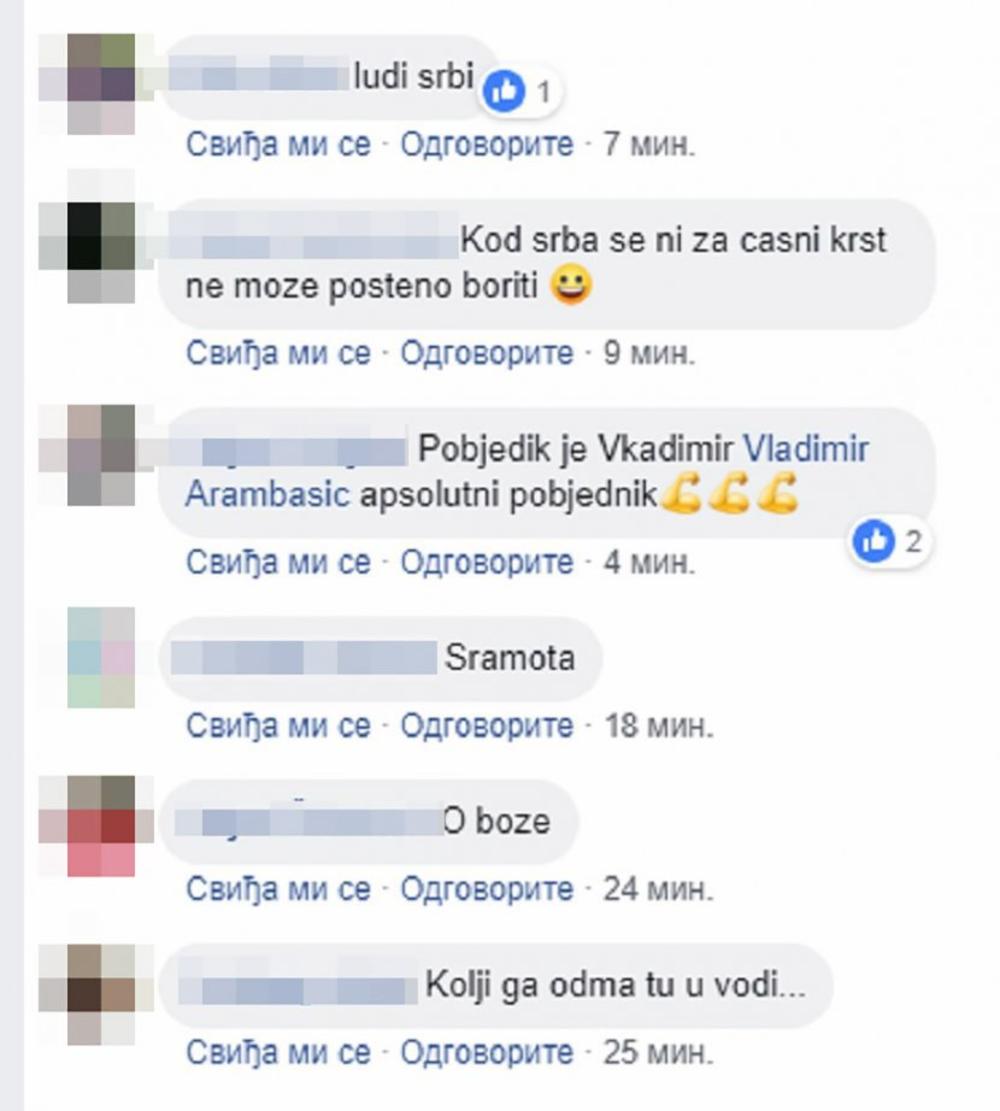Viewport: 1000px width, 1111px height.
Task: Click Свиђа ми се under 'posteno boriti' comment
Action: [278, 352]
